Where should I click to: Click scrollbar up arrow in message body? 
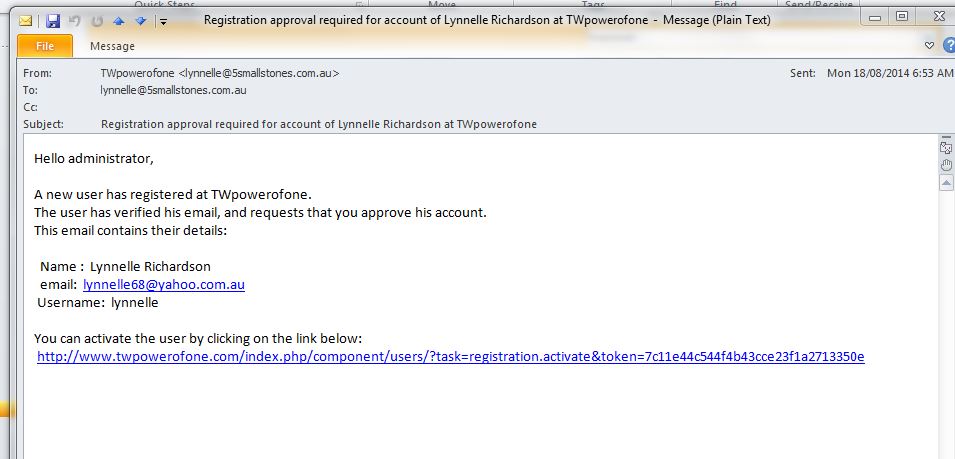tap(946, 183)
